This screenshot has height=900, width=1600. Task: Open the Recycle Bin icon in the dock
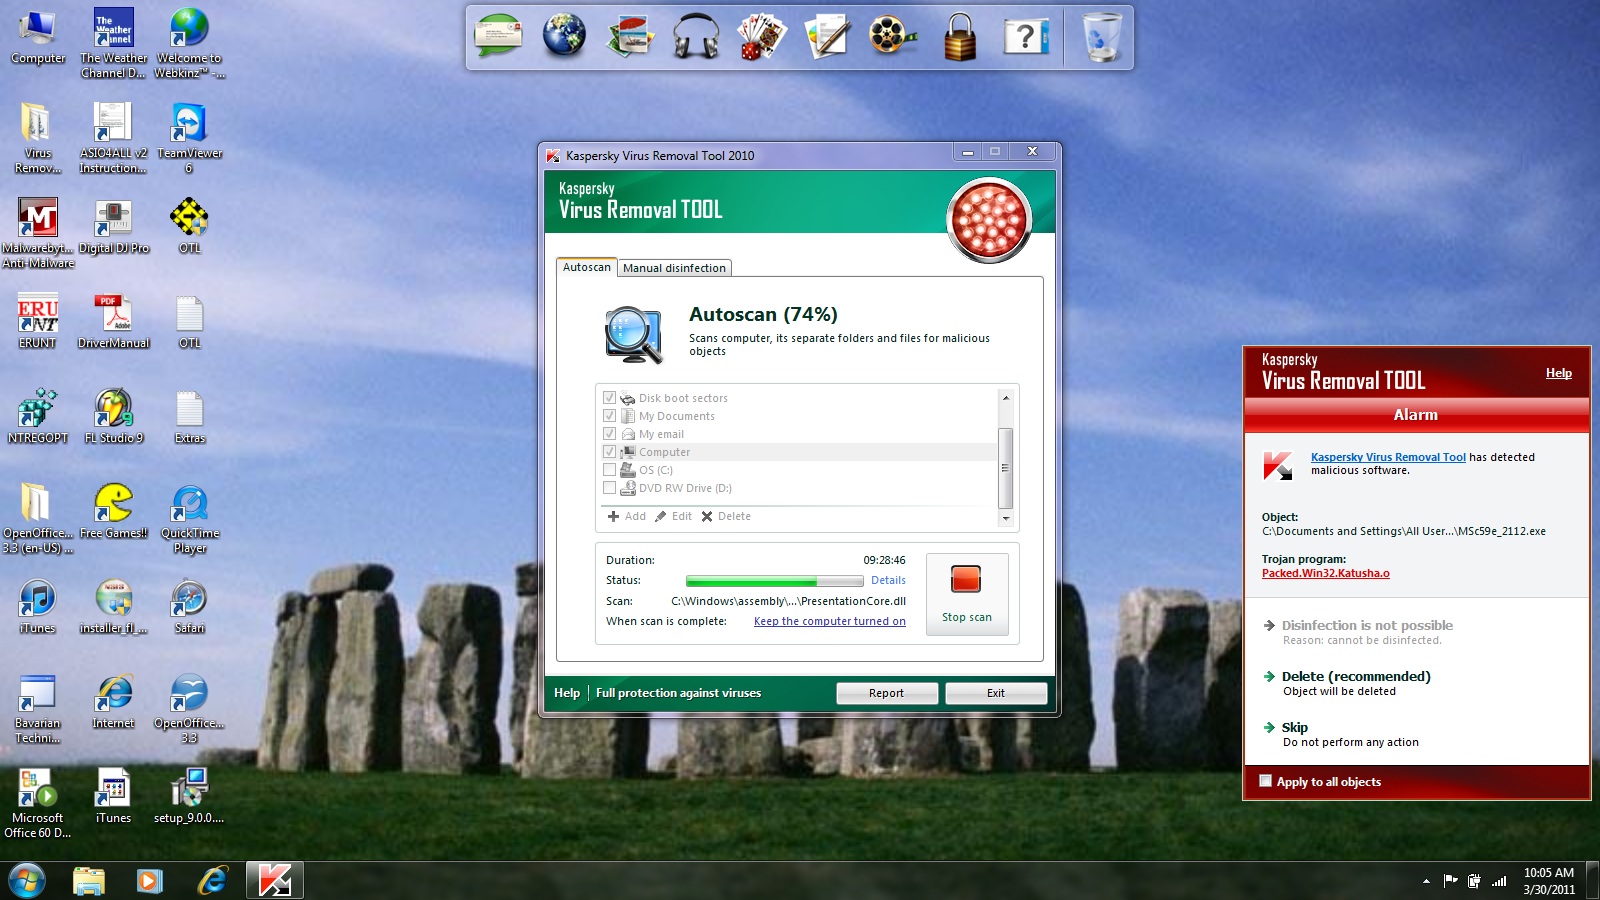(x=1103, y=37)
